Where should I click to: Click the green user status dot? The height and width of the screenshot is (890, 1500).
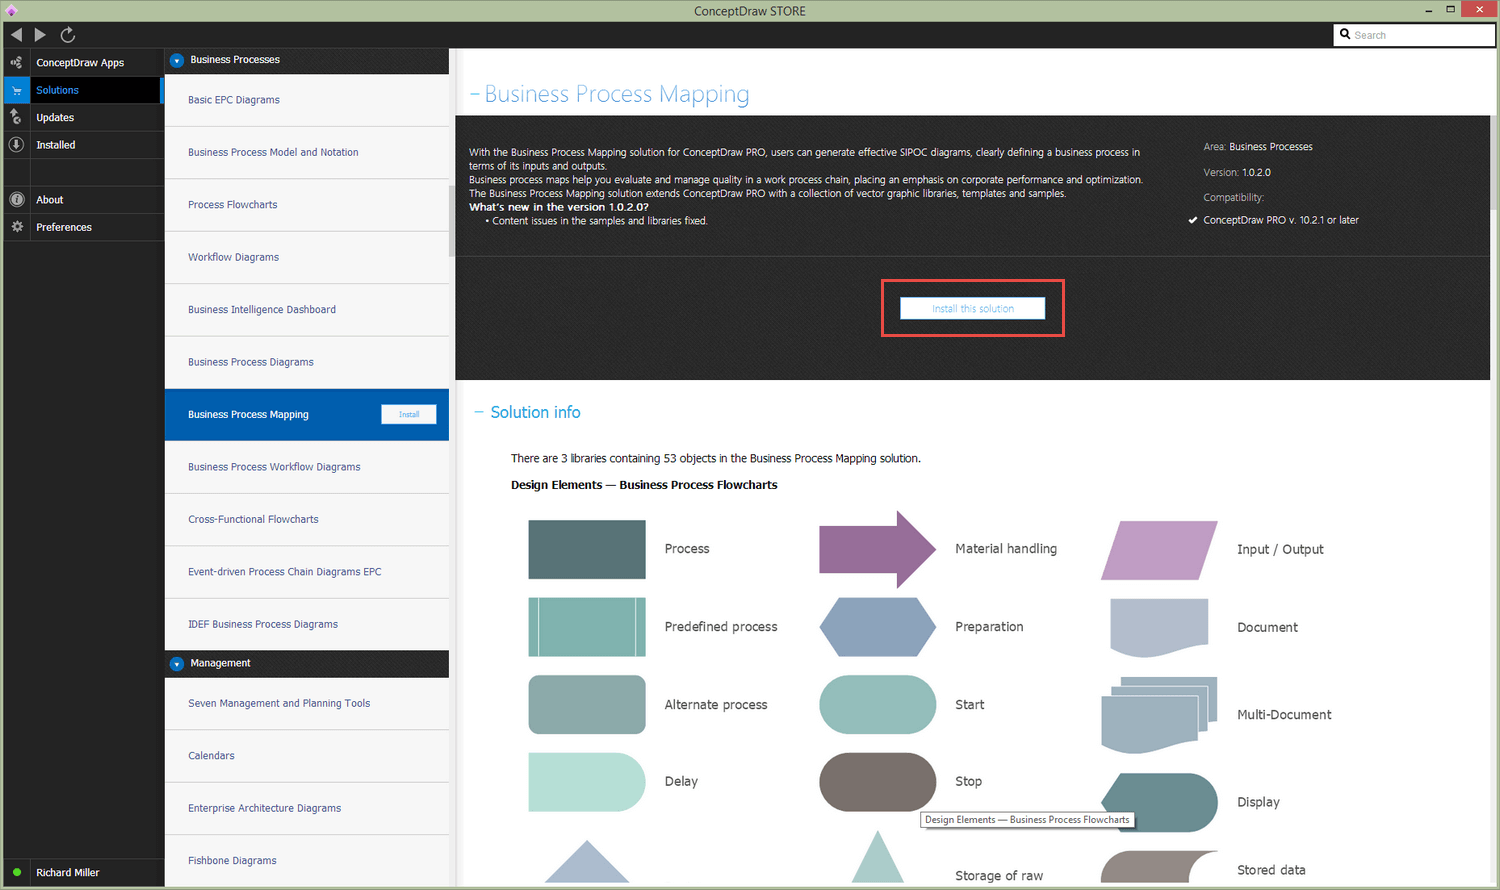pos(17,872)
